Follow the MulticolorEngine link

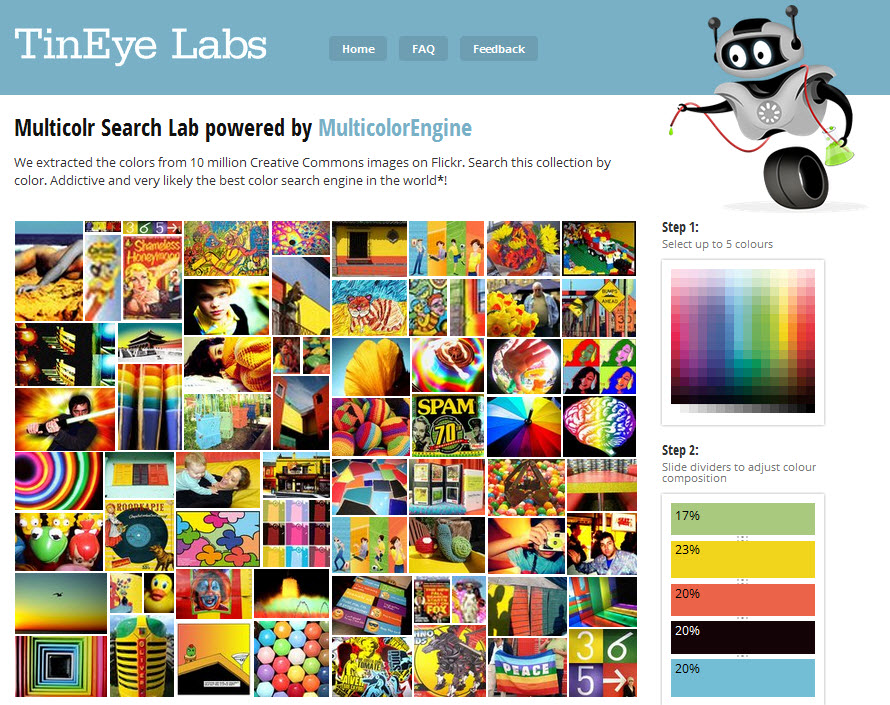[x=395, y=128]
